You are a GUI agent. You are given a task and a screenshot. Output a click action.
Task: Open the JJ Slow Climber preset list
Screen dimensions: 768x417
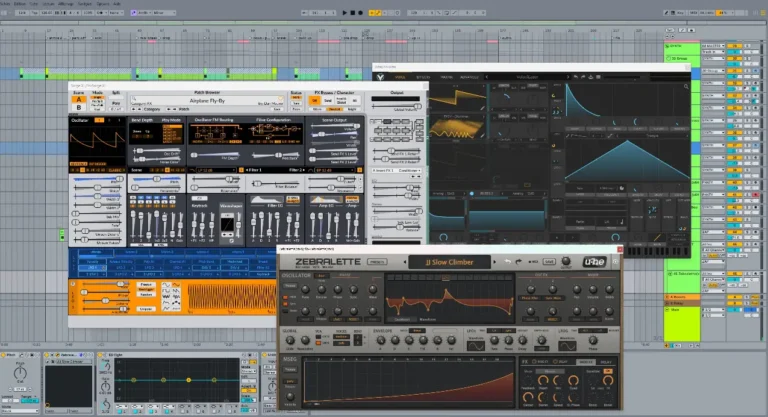coord(449,262)
